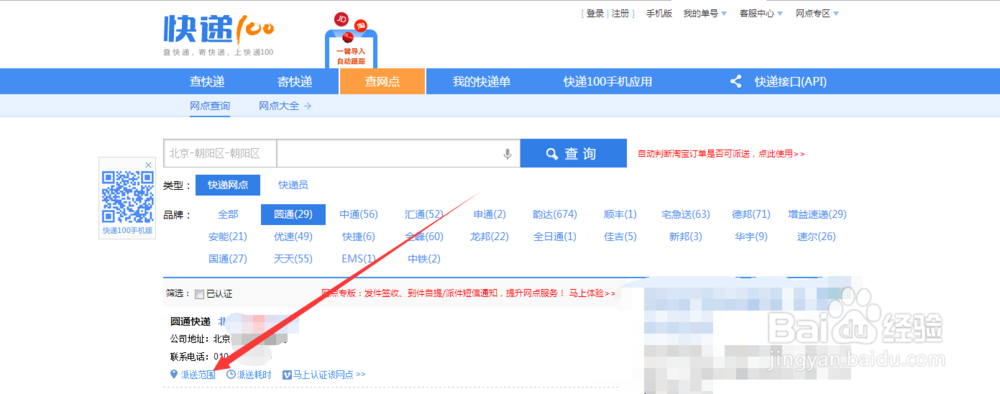Image resolution: width=1000 pixels, height=394 pixels.
Task: Click the keyword search input box
Action: coord(398,154)
